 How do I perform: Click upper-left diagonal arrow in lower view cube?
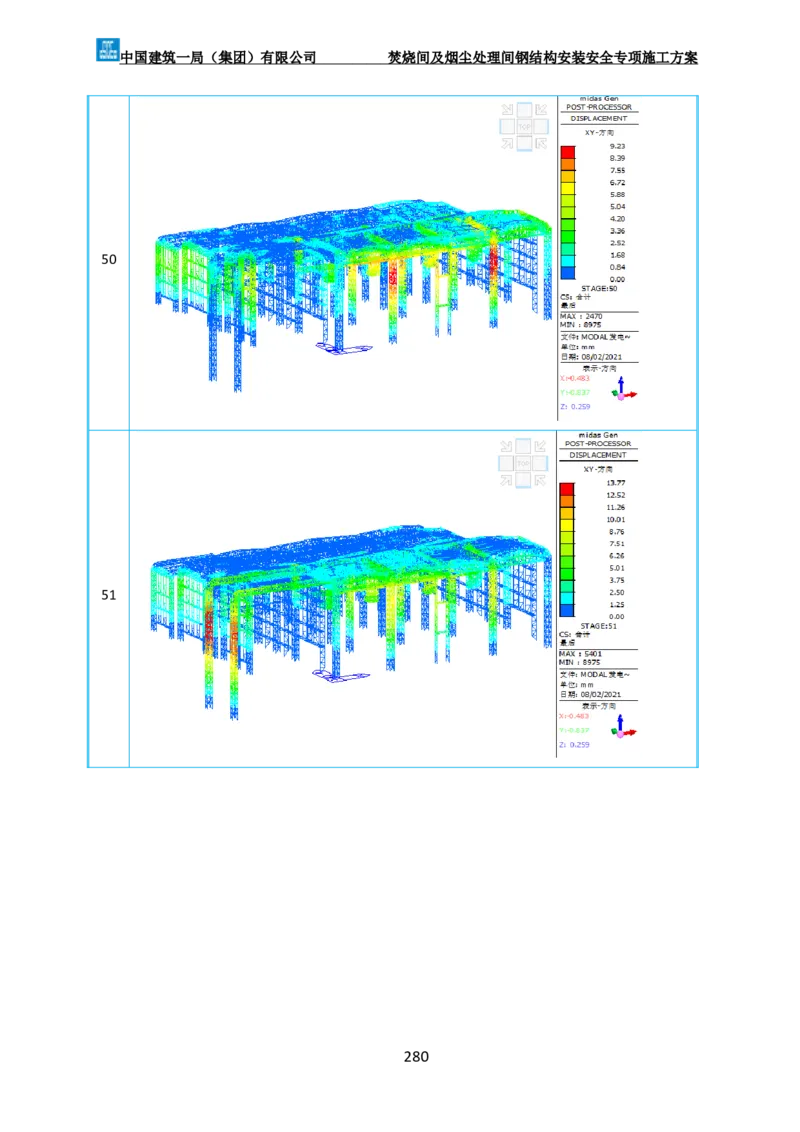(x=507, y=446)
